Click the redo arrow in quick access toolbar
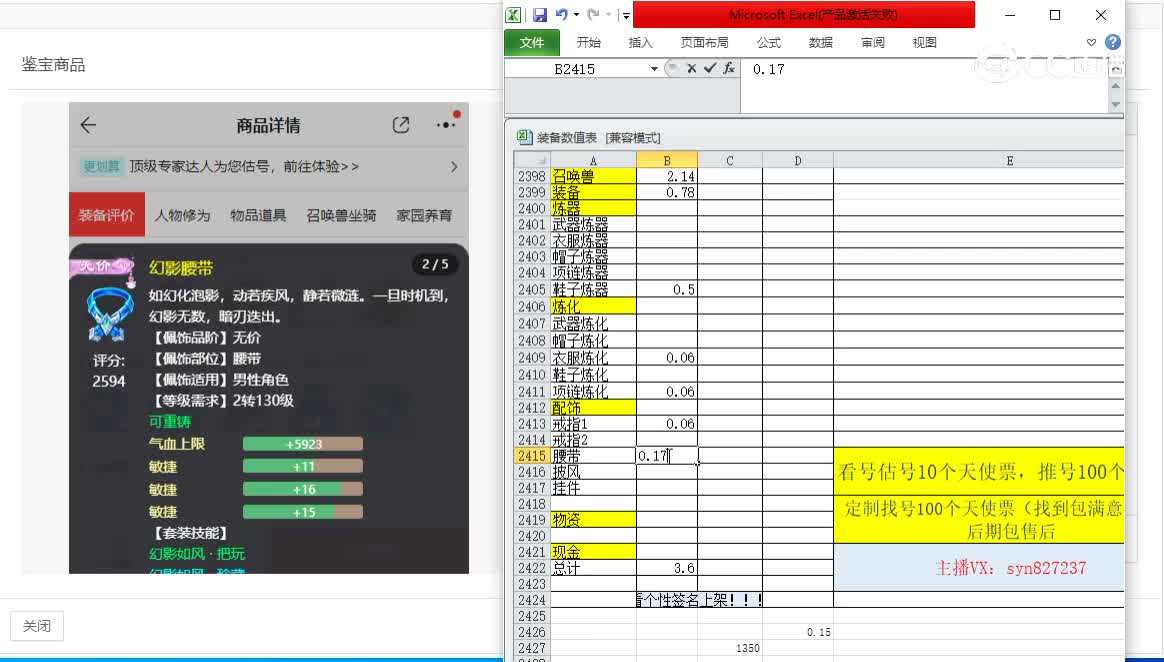 (593, 15)
